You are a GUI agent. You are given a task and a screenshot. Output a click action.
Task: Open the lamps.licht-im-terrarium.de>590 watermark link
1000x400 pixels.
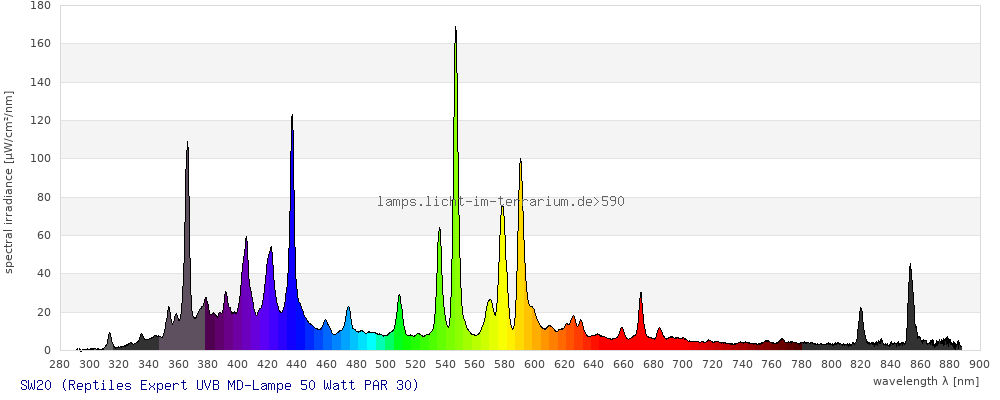click(x=500, y=201)
